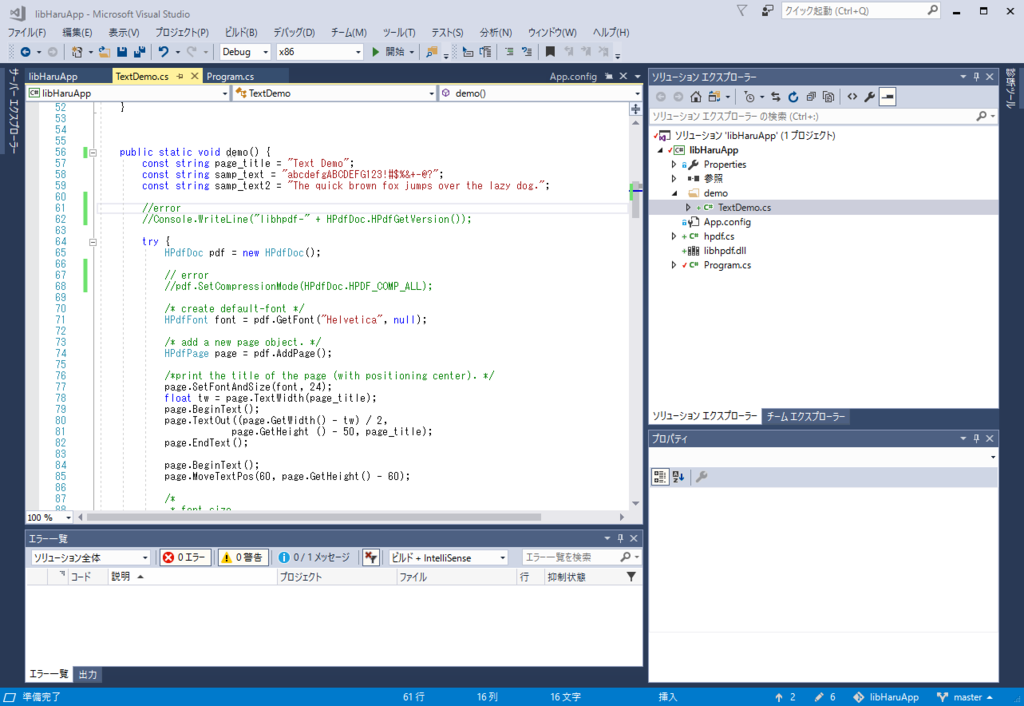Select App.config in Solution Explorer
The image size is (1024, 706).
[x=727, y=222]
